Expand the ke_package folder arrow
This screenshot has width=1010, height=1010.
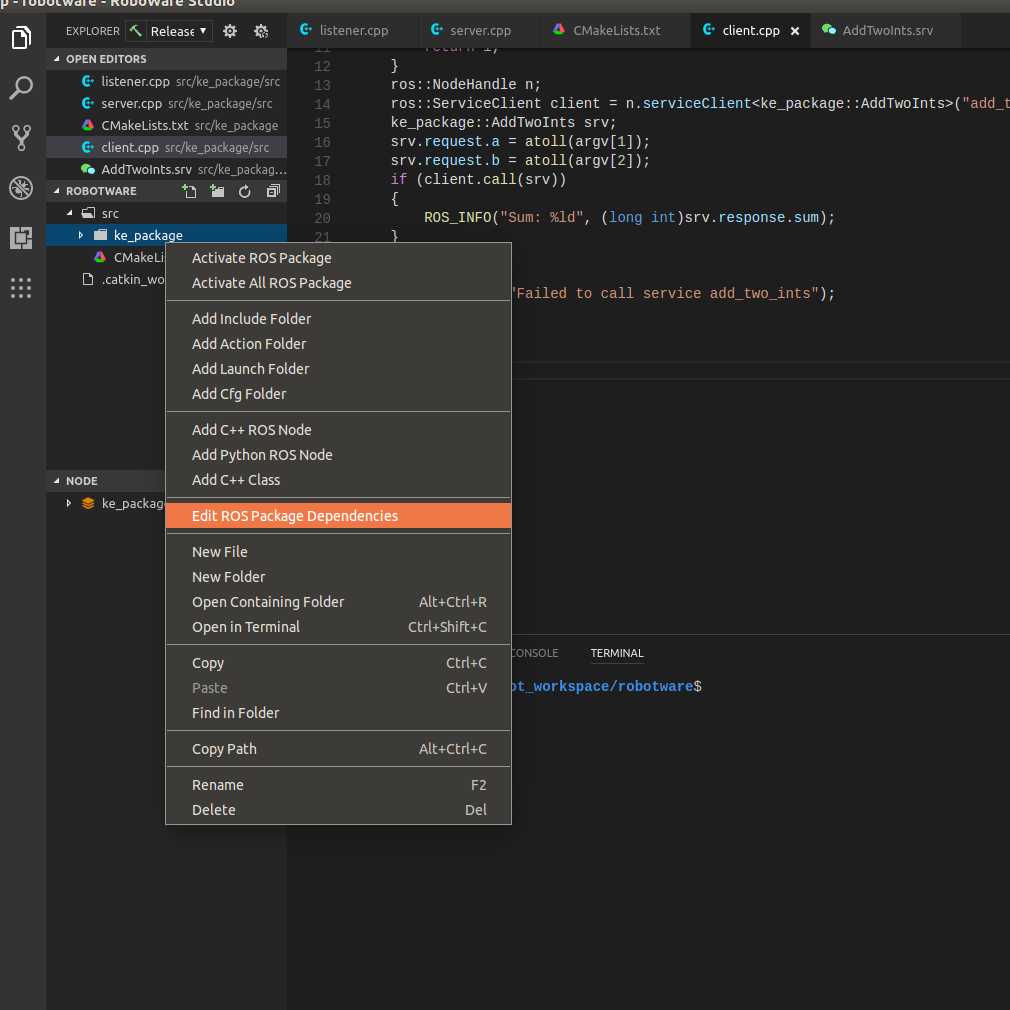[81, 235]
